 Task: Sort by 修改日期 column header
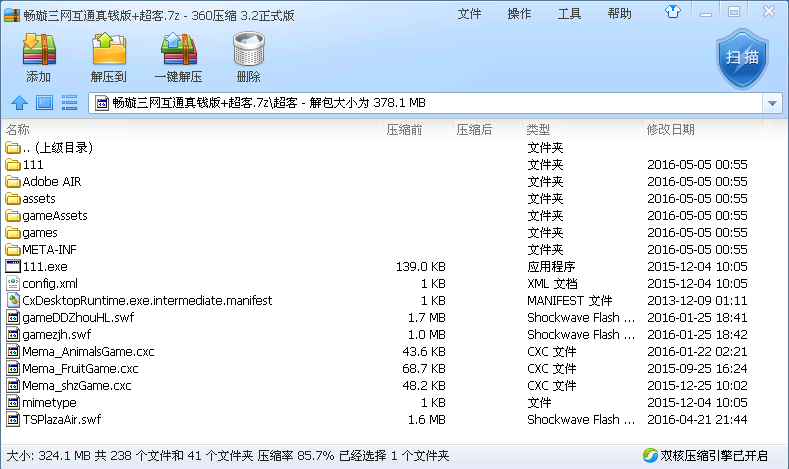point(670,130)
